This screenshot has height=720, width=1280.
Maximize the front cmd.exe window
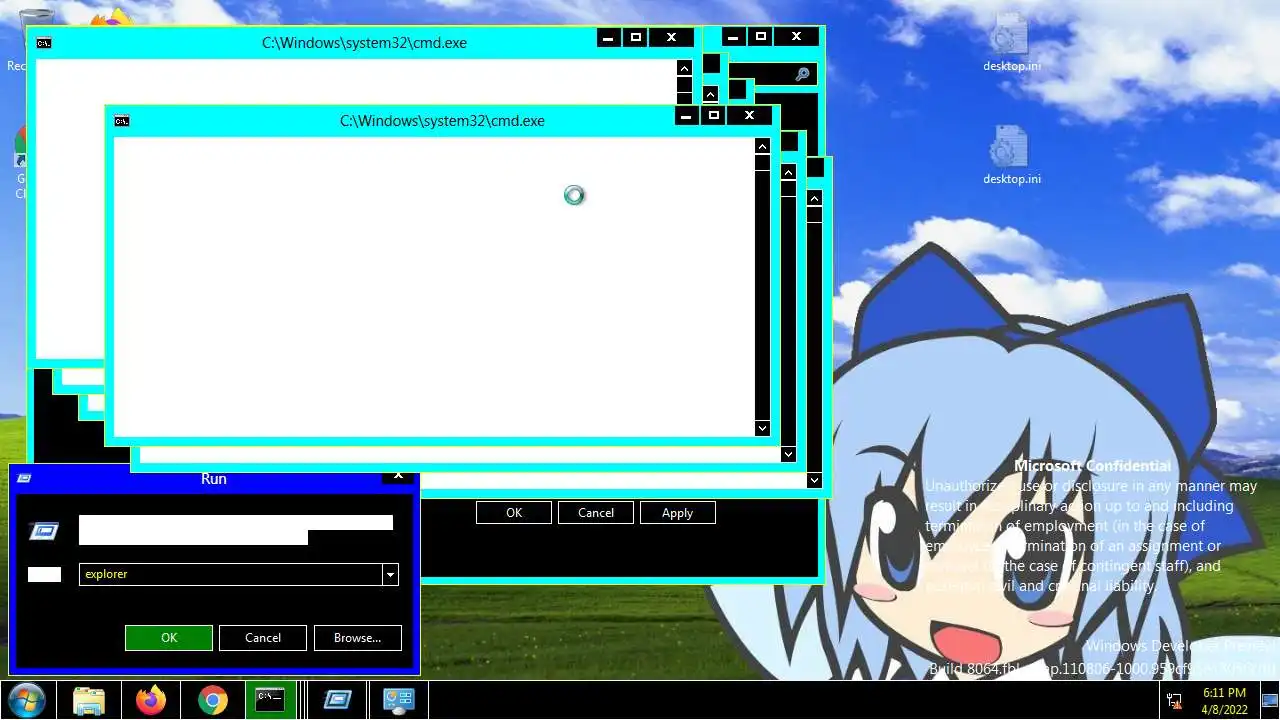[x=713, y=117]
